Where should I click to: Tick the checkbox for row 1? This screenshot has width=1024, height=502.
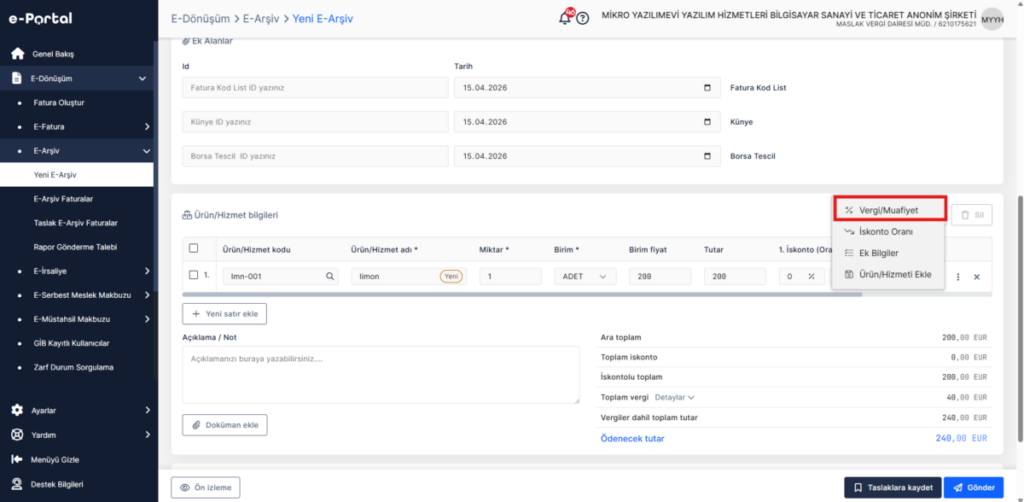click(x=193, y=275)
